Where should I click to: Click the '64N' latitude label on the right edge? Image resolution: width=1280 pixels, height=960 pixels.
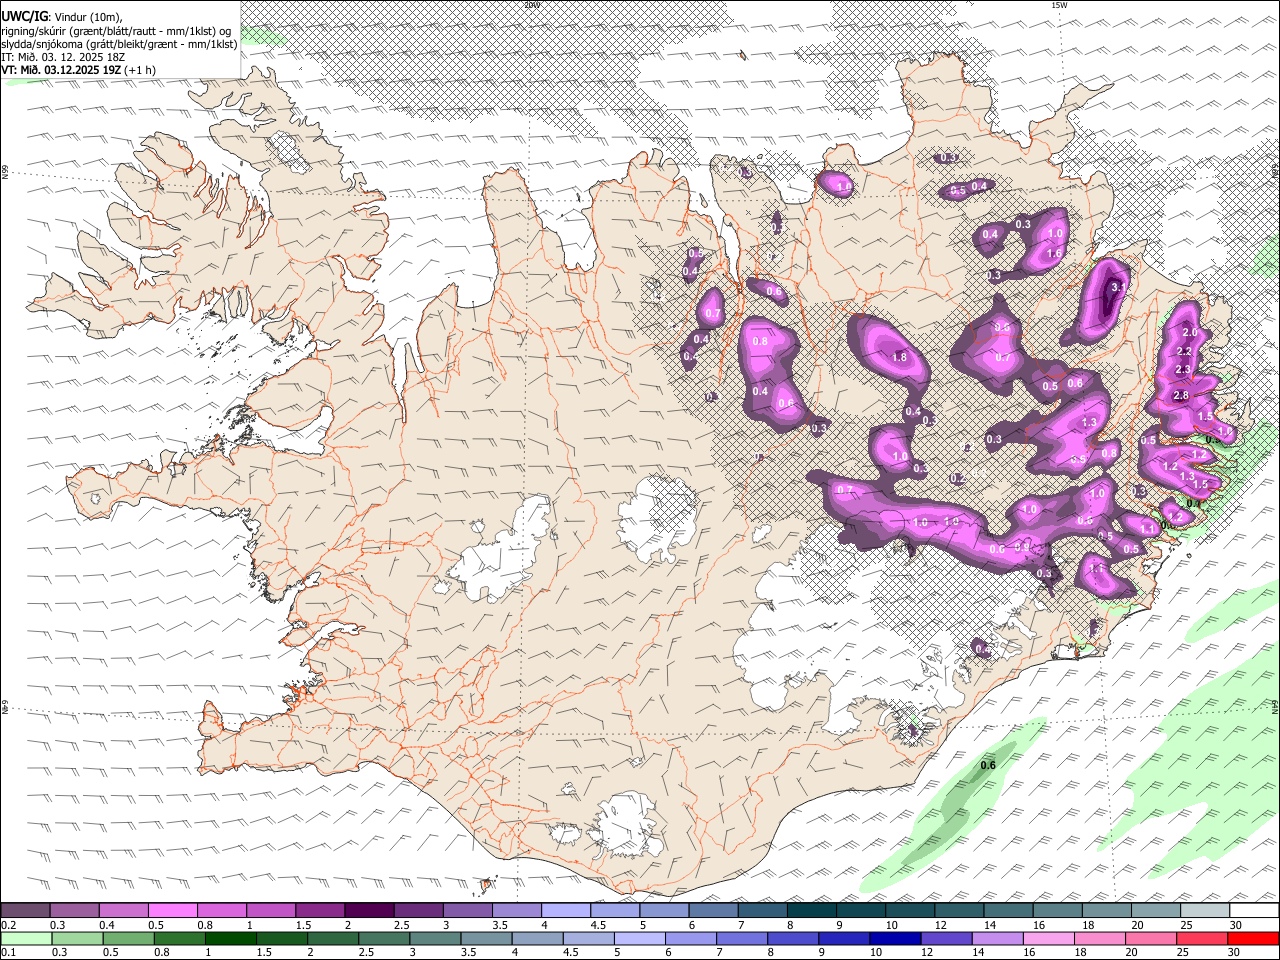[1275, 708]
